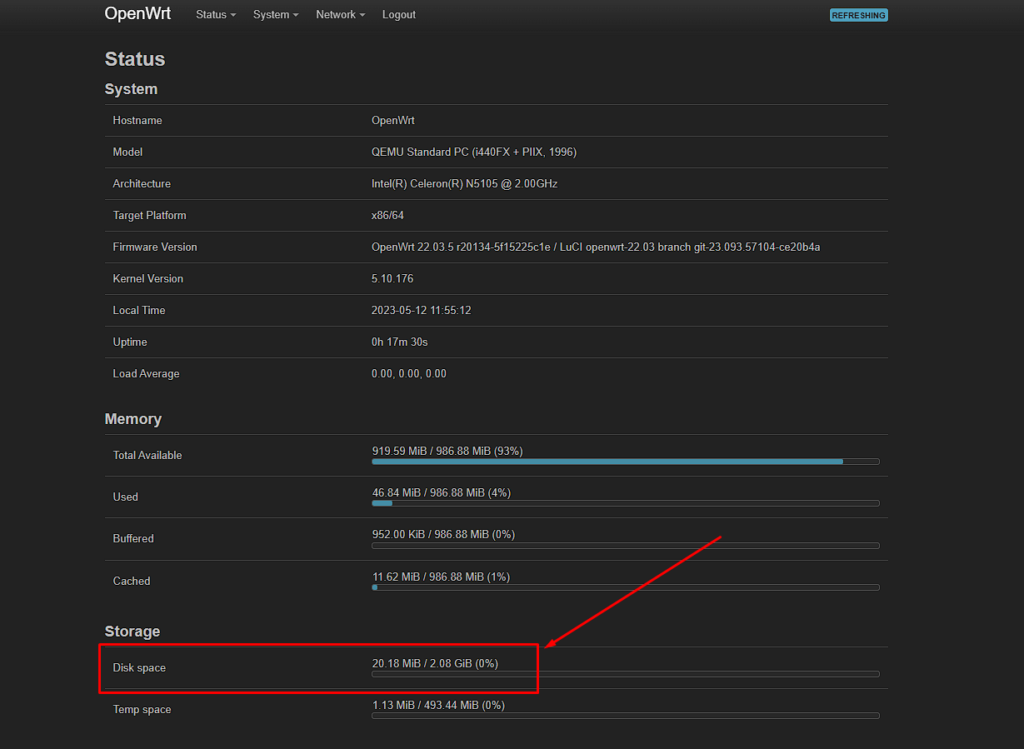Click the Architecture row label
The height and width of the screenshot is (749, 1024).
pos(142,183)
